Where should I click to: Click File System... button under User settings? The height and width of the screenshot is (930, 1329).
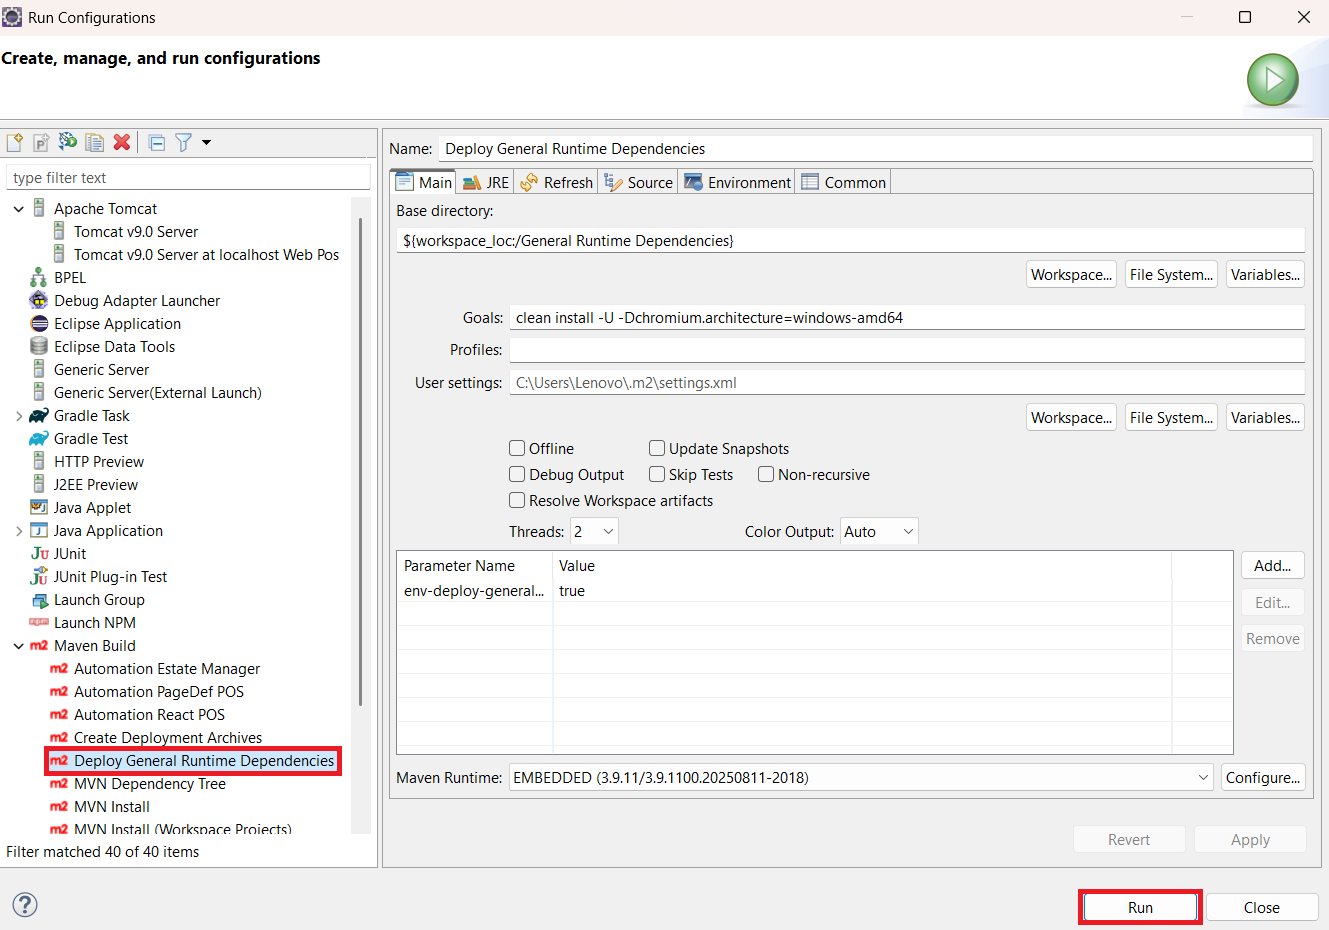pos(1172,417)
